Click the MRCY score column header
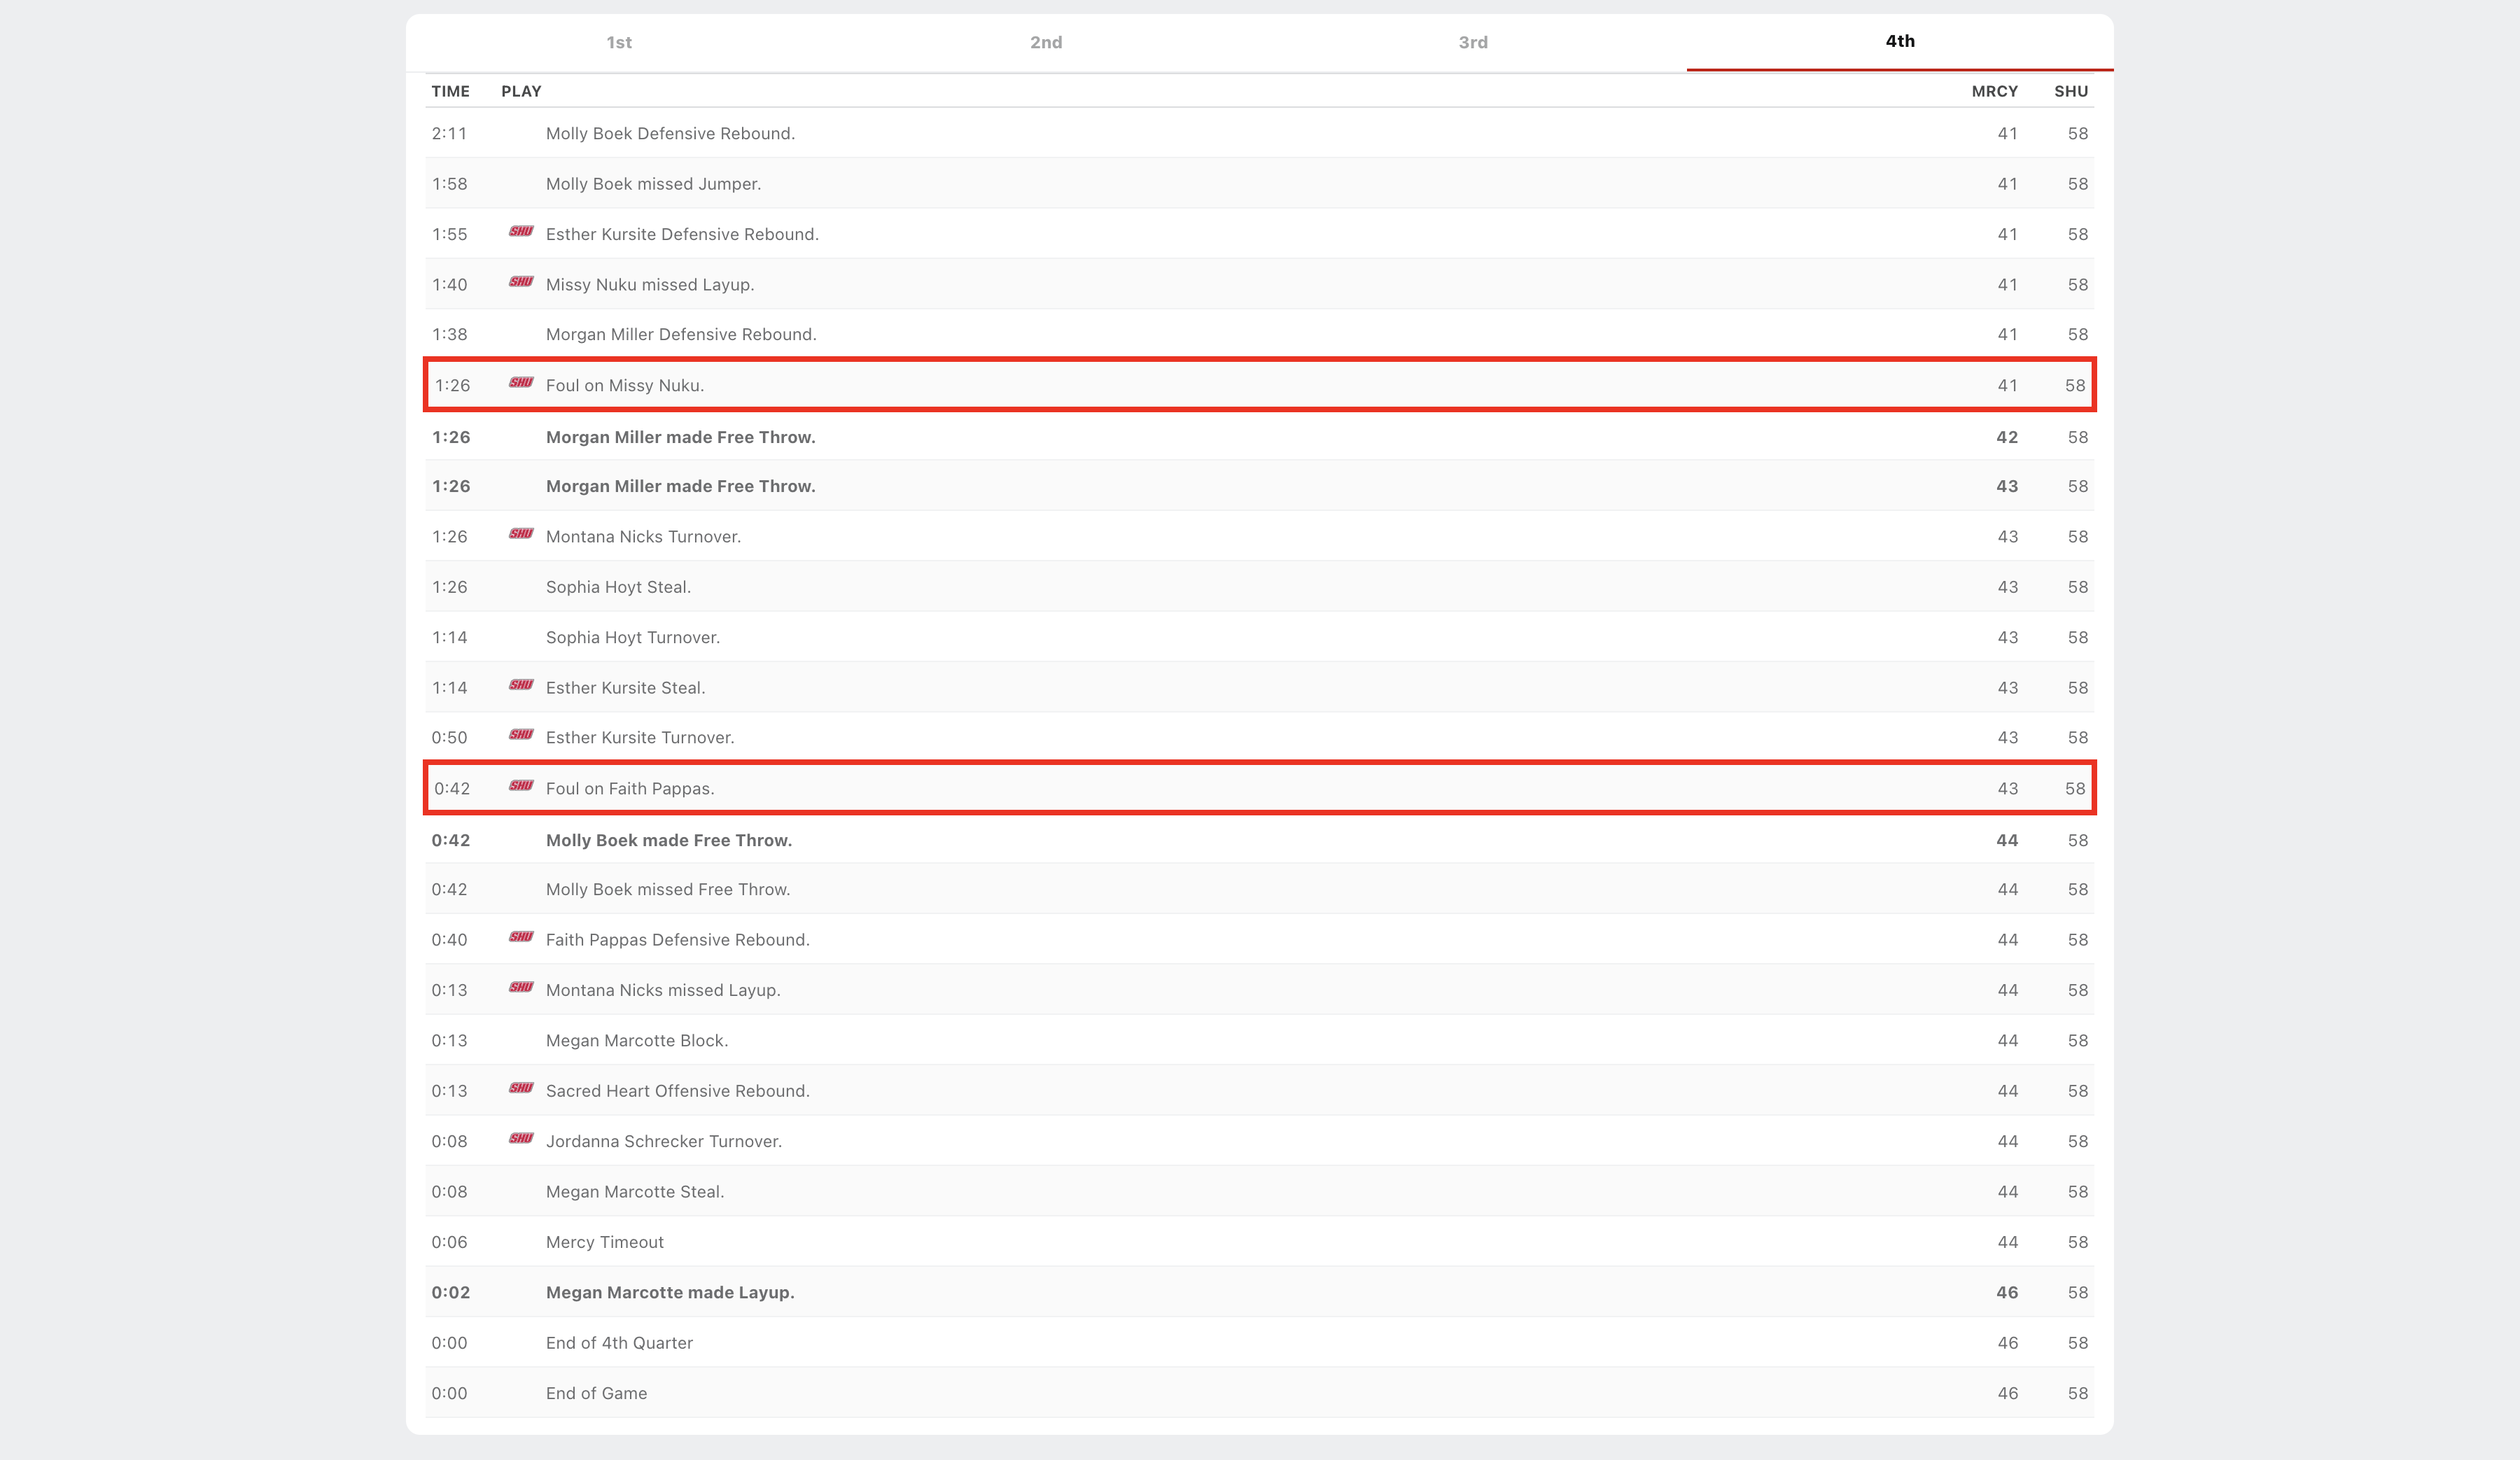Viewport: 2520px width, 1460px height. pyautogui.click(x=1994, y=91)
